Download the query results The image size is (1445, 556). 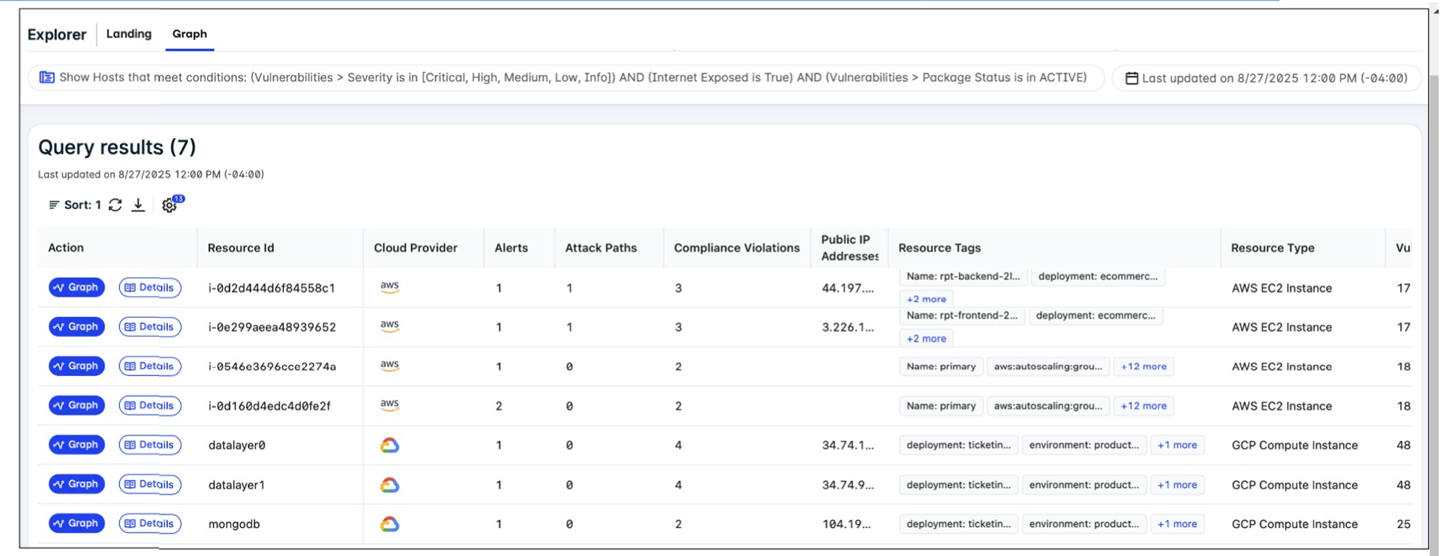(139, 205)
